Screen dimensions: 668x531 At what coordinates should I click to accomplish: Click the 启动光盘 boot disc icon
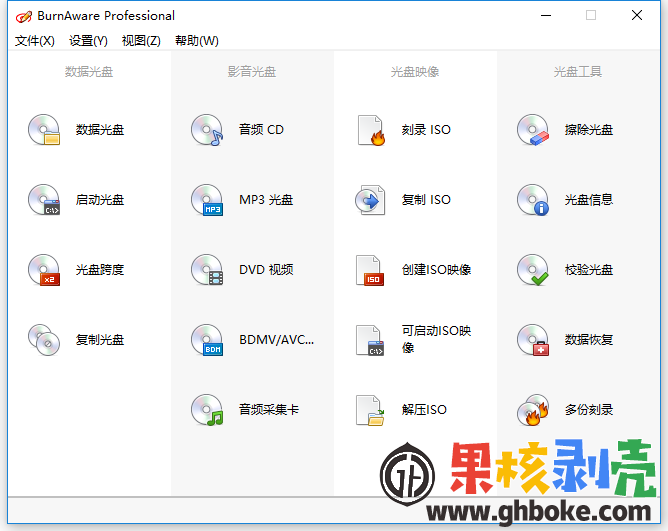tap(44, 199)
